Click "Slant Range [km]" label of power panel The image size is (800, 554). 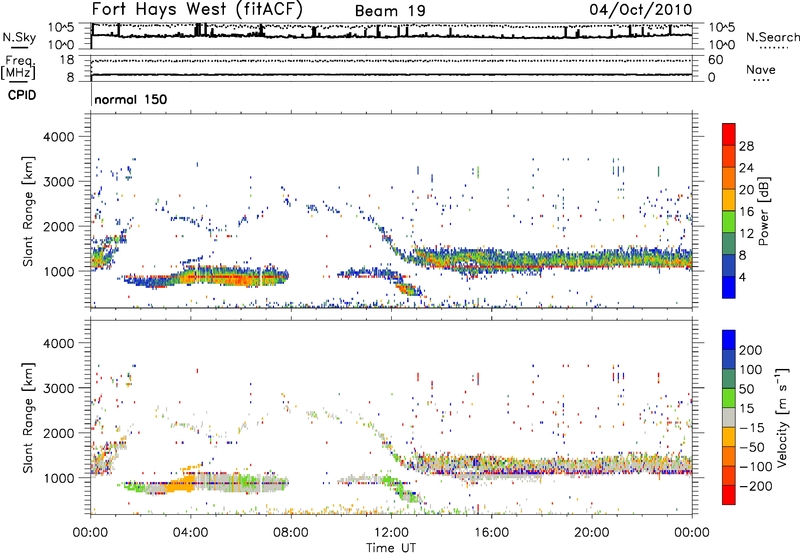pyautogui.click(x=28, y=211)
